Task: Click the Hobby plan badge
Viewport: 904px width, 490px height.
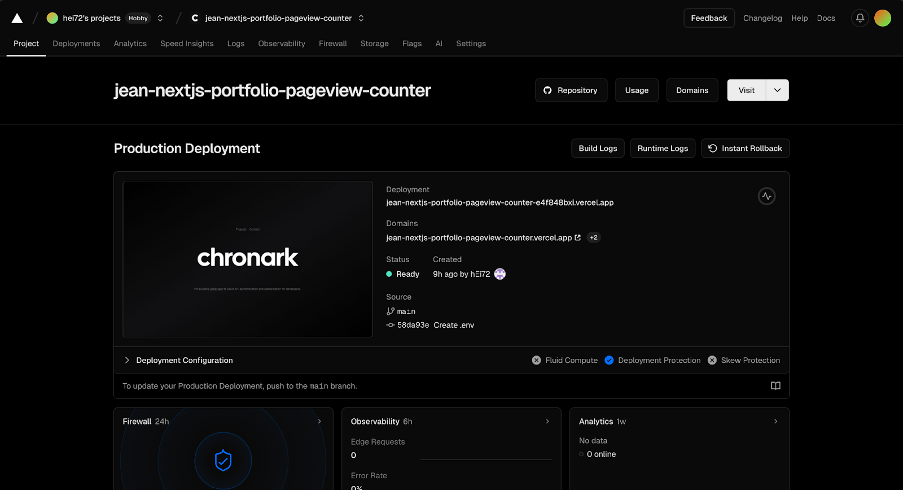Action: (x=138, y=18)
